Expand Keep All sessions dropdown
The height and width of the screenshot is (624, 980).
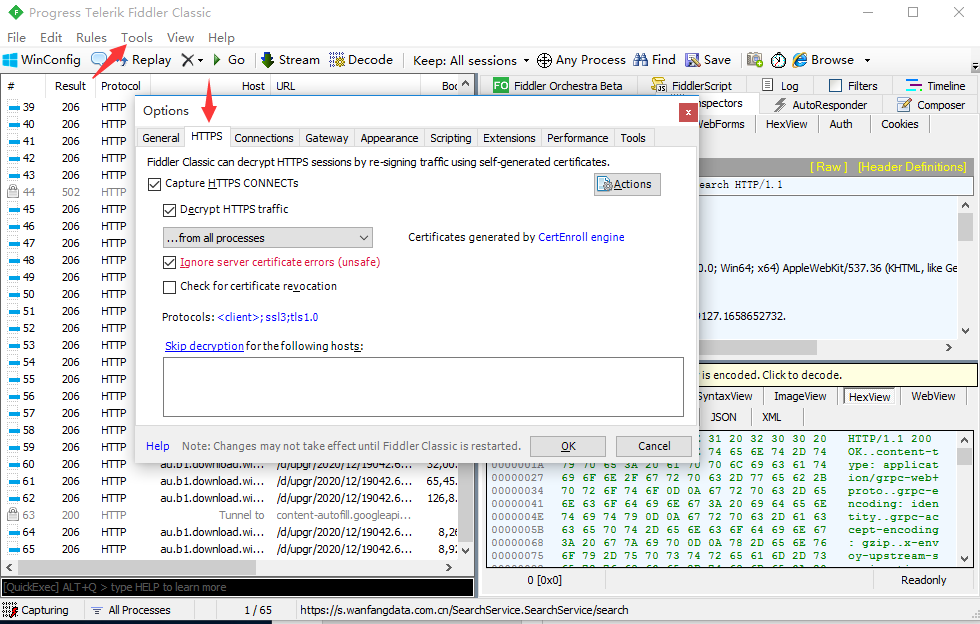point(526,61)
